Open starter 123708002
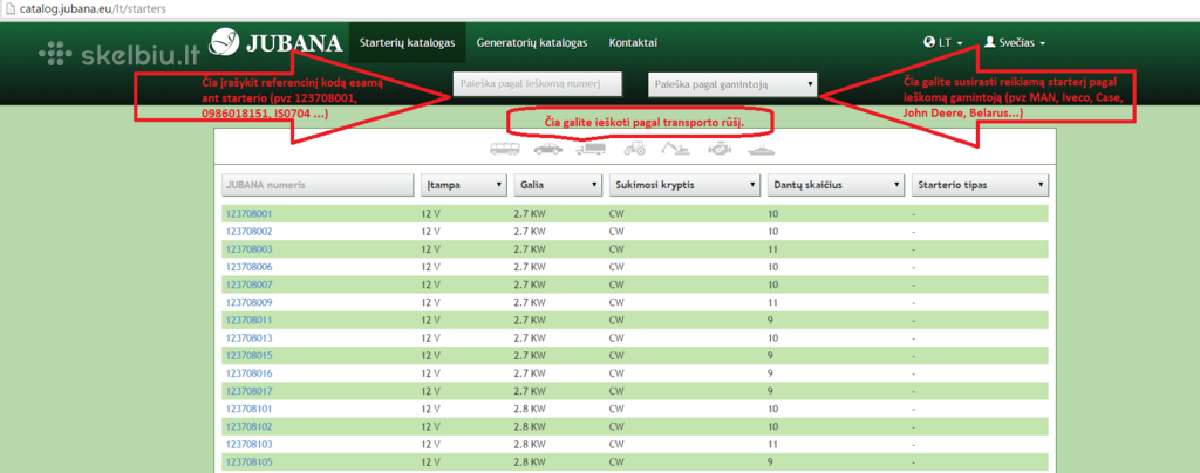Image resolution: width=1200 pixels, height=473 pixels. coord(249,231)
